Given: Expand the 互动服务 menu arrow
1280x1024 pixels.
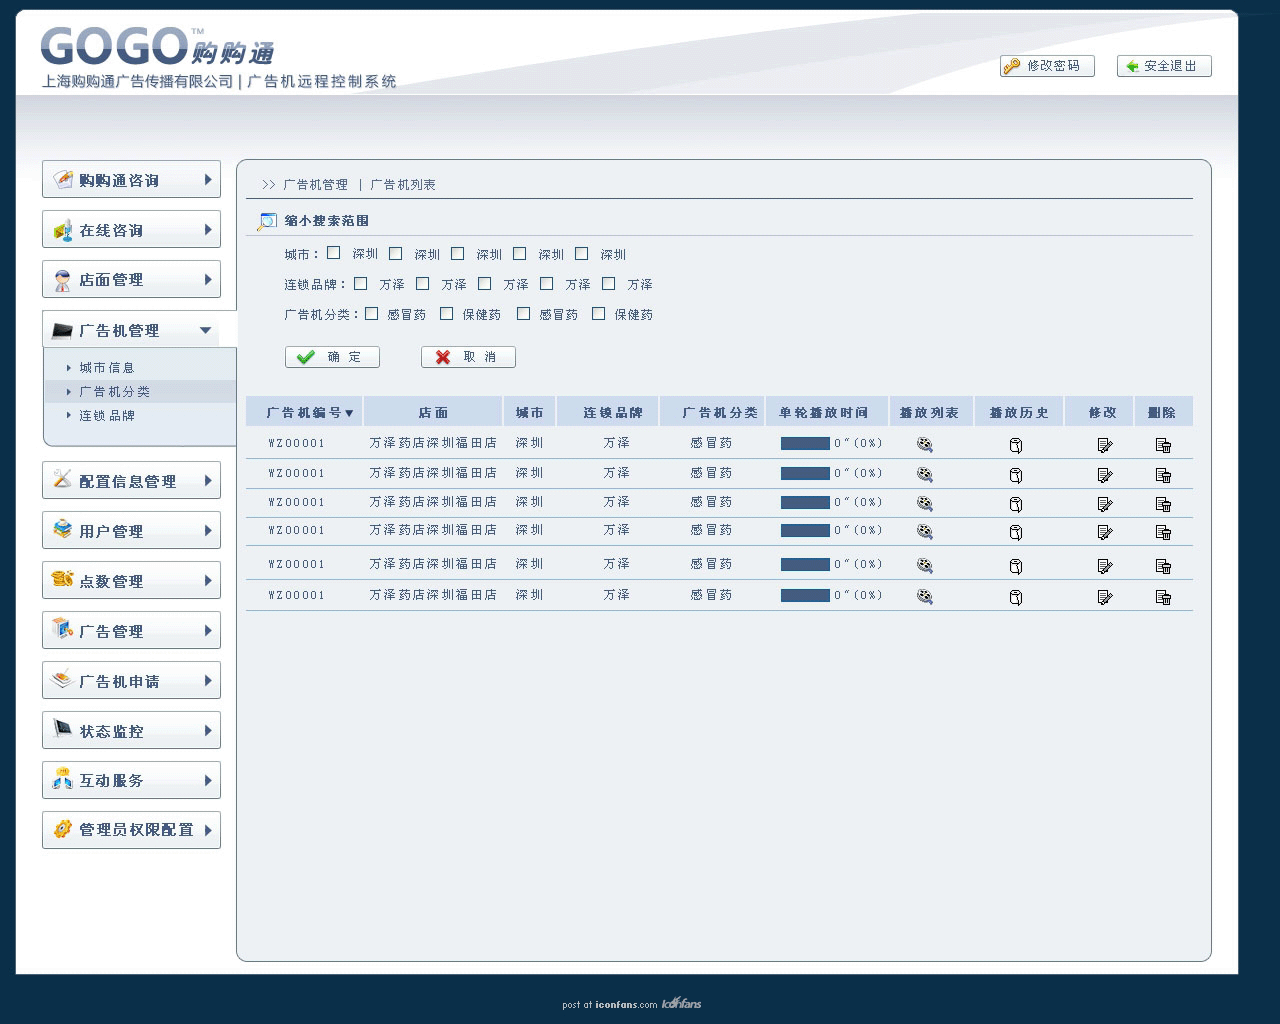Looking at the screenshot, I should tap(208, 780).
